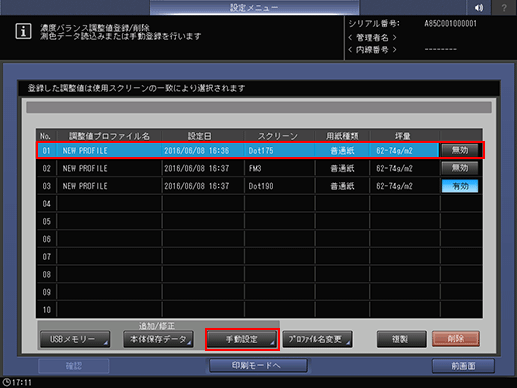This screenshot has width=517, height=388.
Task: Select empty row number 05
Action: [259, 221]
